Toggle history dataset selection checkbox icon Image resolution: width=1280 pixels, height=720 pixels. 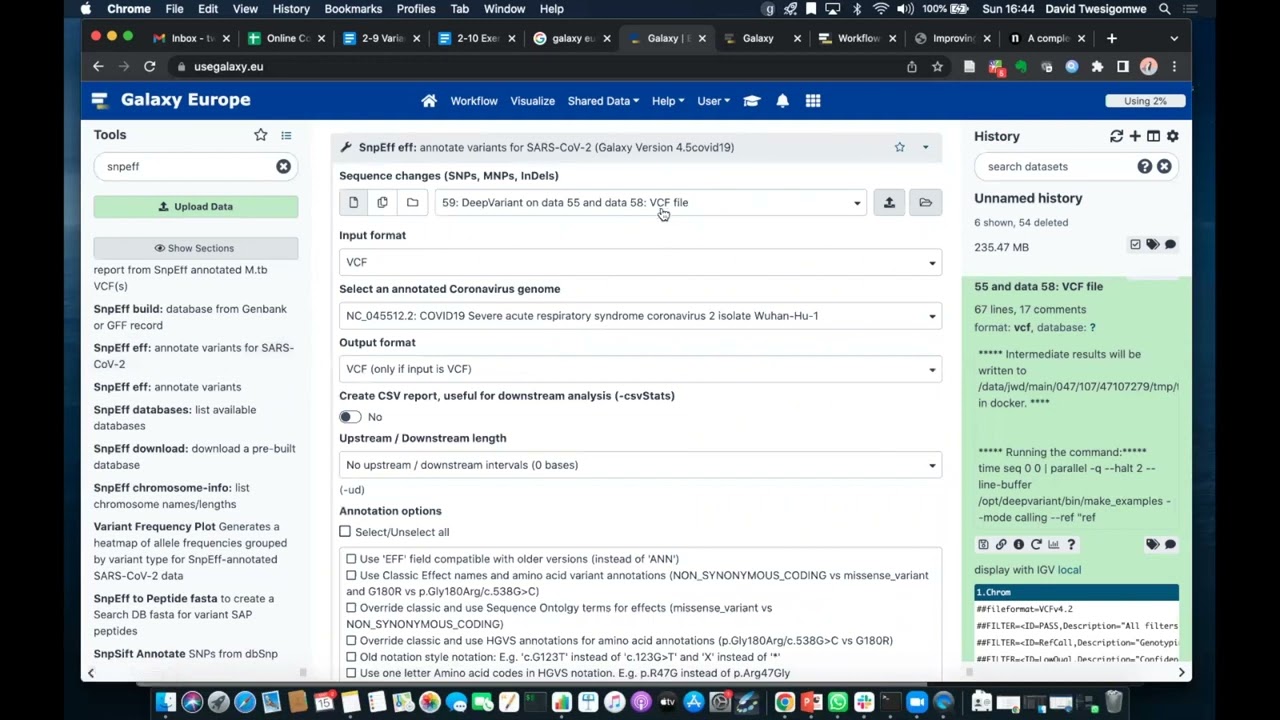[1135, 245]
